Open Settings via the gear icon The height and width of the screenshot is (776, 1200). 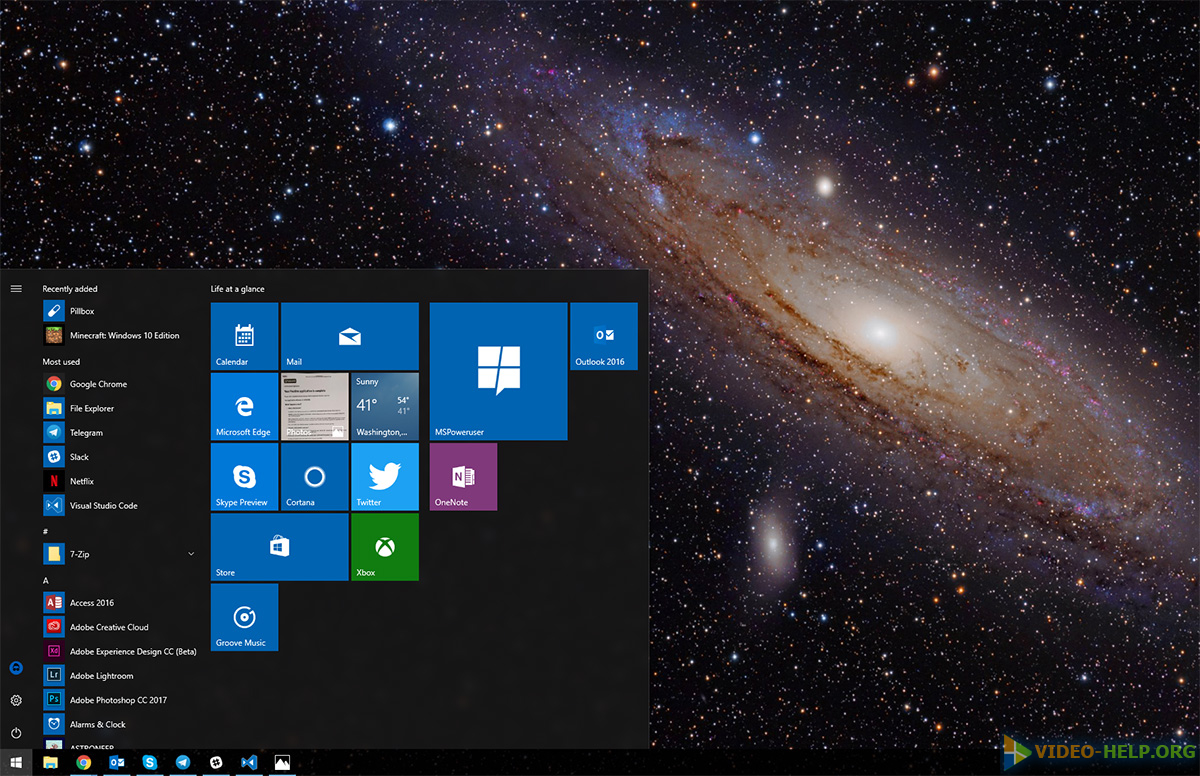[x=16, y=700]
